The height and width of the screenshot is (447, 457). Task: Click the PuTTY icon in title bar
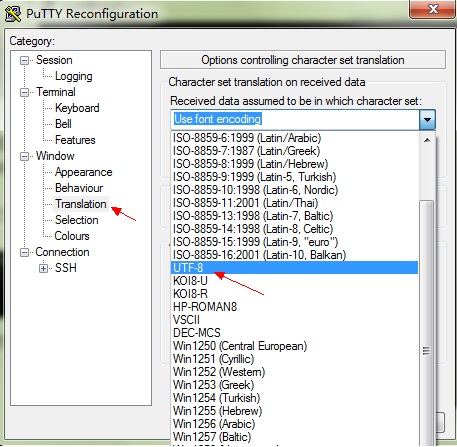click(13, 14)
